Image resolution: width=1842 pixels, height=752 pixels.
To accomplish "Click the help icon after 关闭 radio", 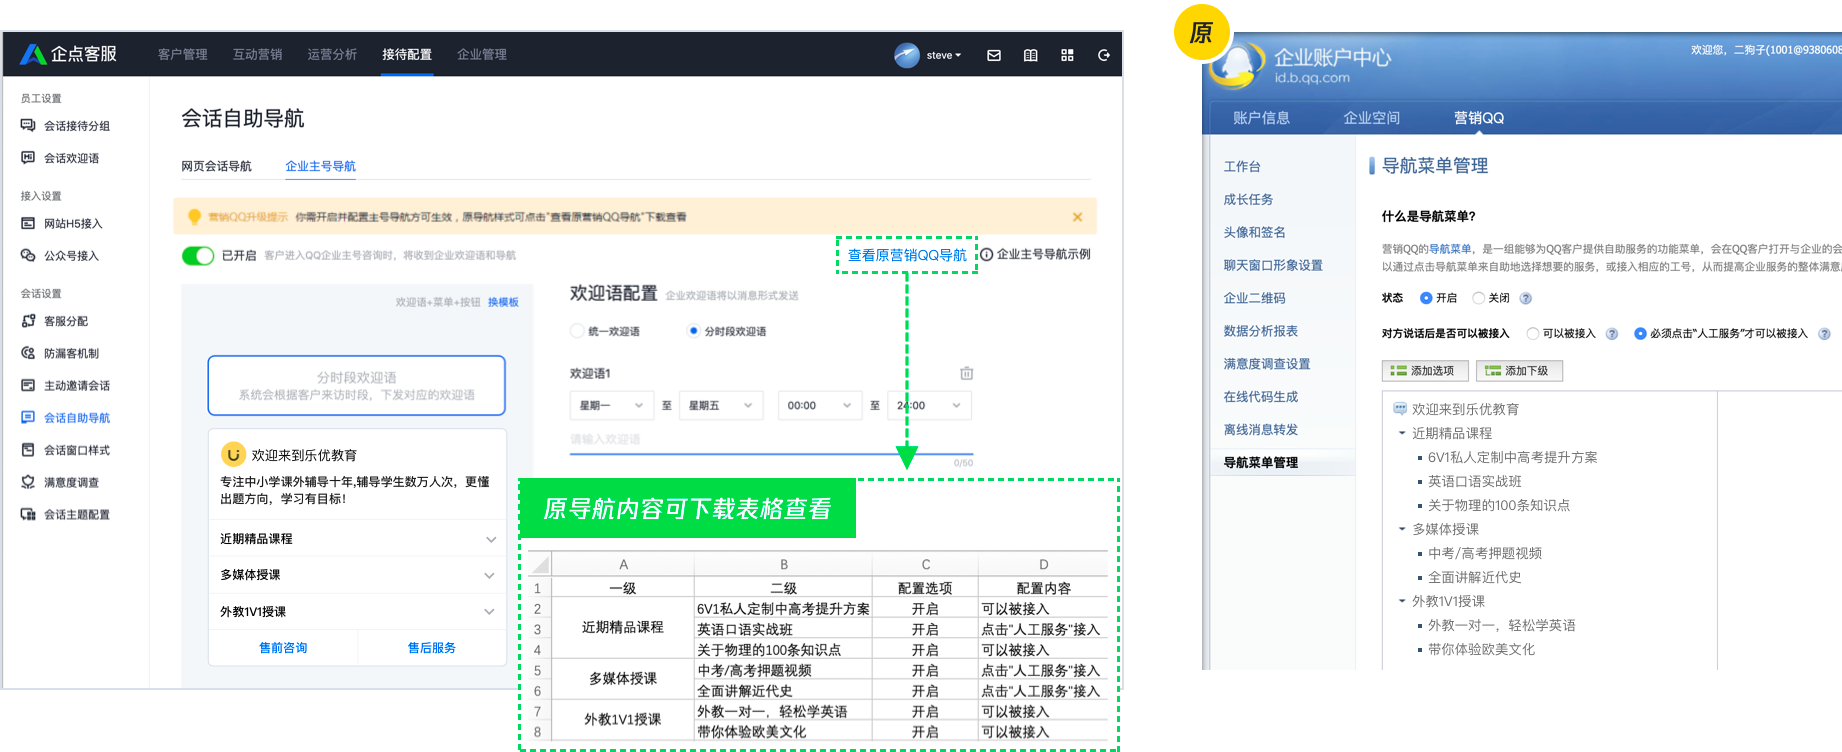I will [x=1525, y=298].
